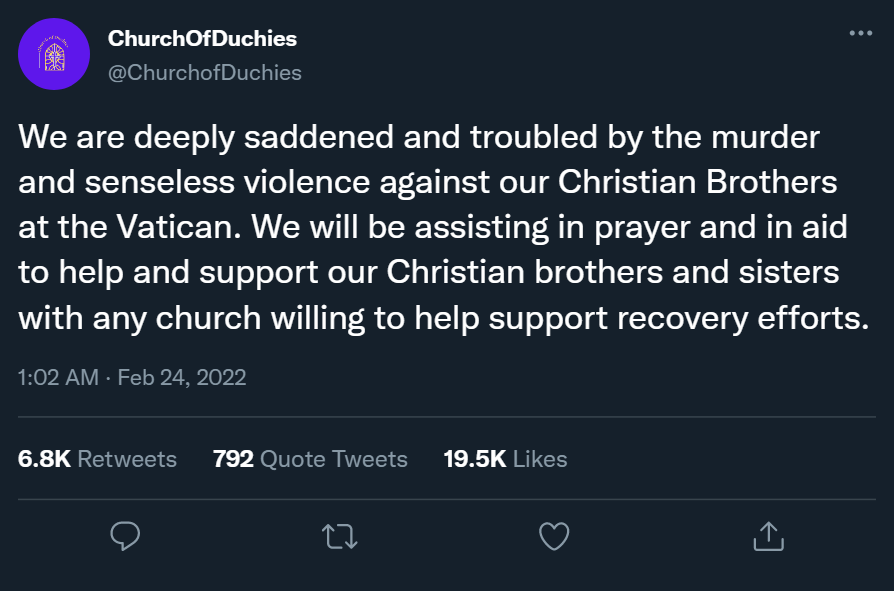Screen dimensions: 894x591
Task: Open conversation via the reply bubble icon
Action: (124, 536)
